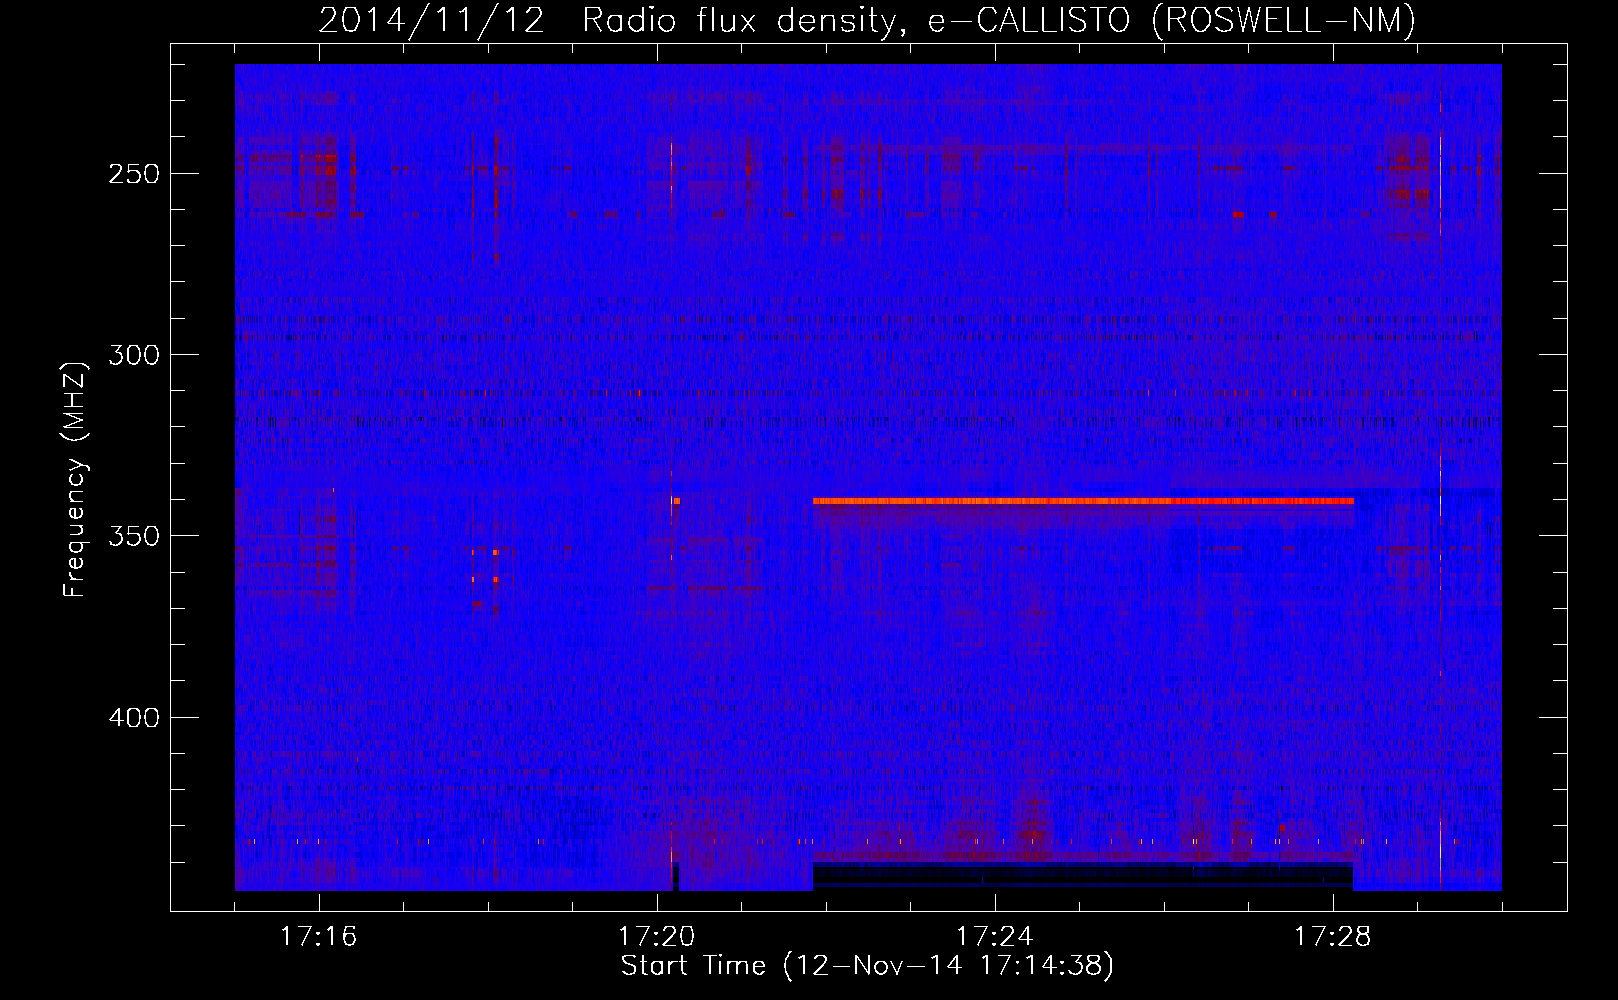This screenshot has width=1618, height=1000.
Task: Click the plot title "Radio flux density, e-CALLISTO (ROSWELL-NM)"
Action: click(x=999, y=20)
